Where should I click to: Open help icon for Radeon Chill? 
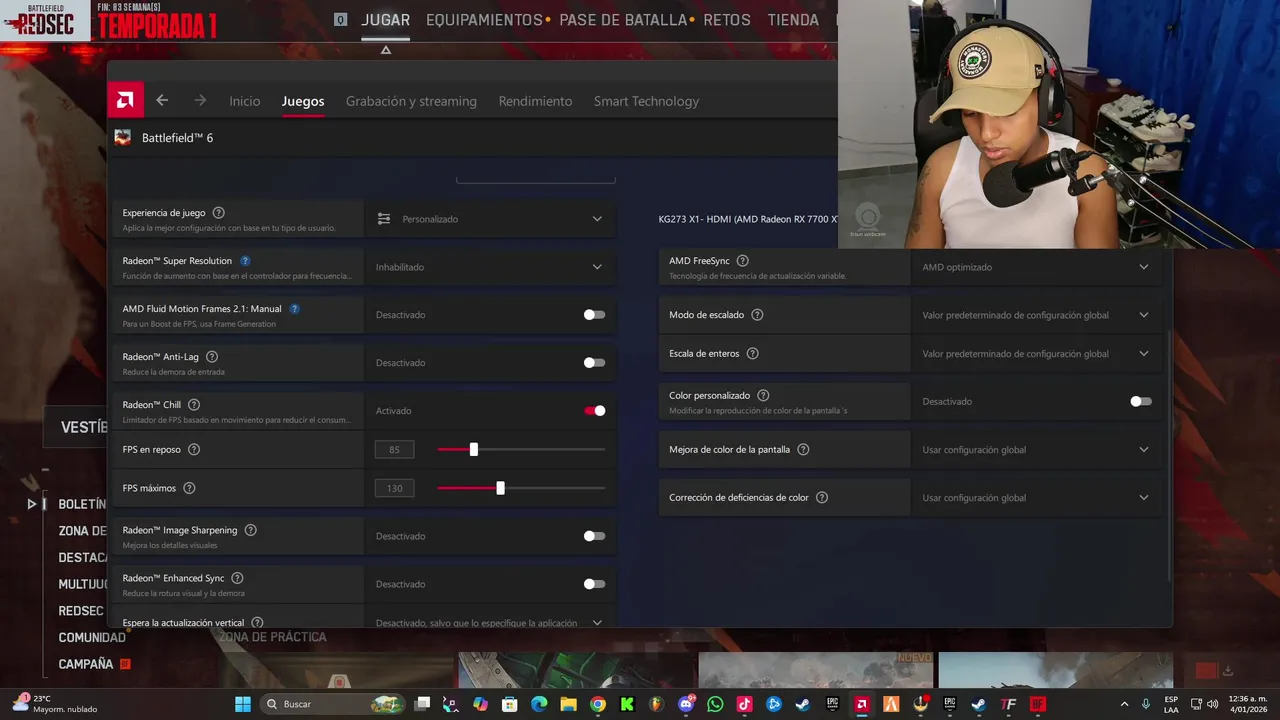(x=194, y=405)
